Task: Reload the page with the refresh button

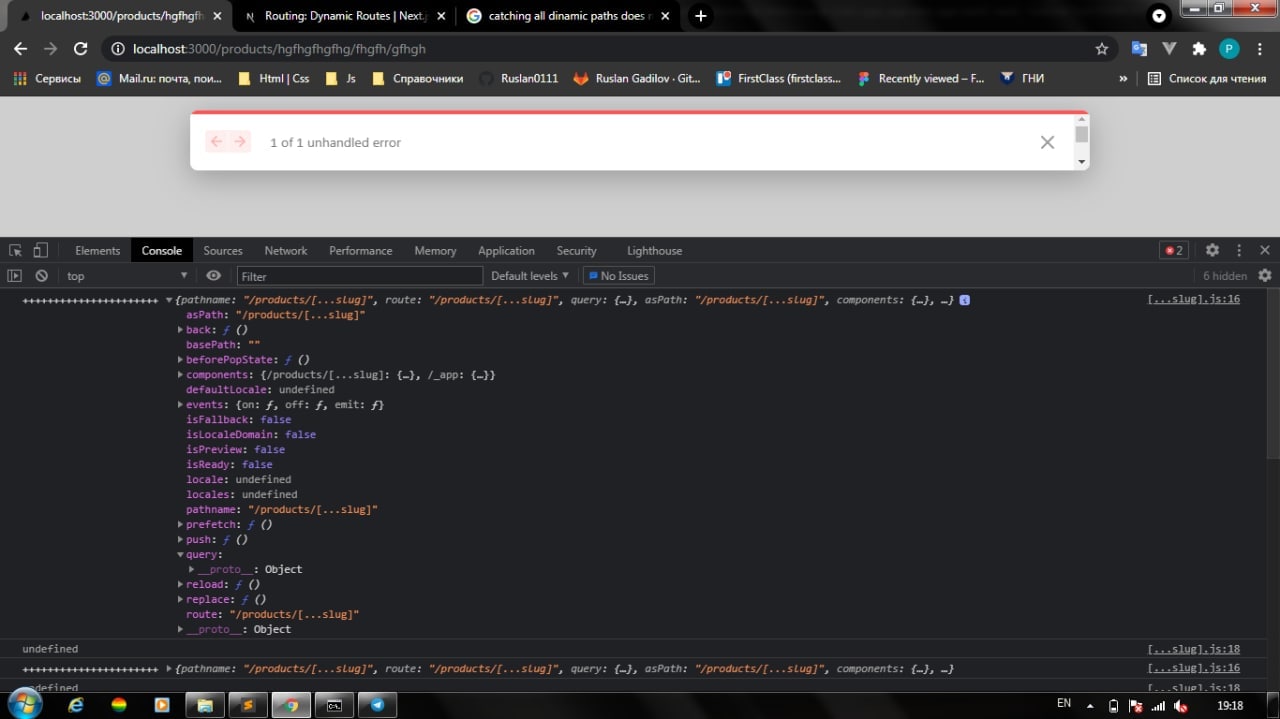Action: click(x=81, y=49)
